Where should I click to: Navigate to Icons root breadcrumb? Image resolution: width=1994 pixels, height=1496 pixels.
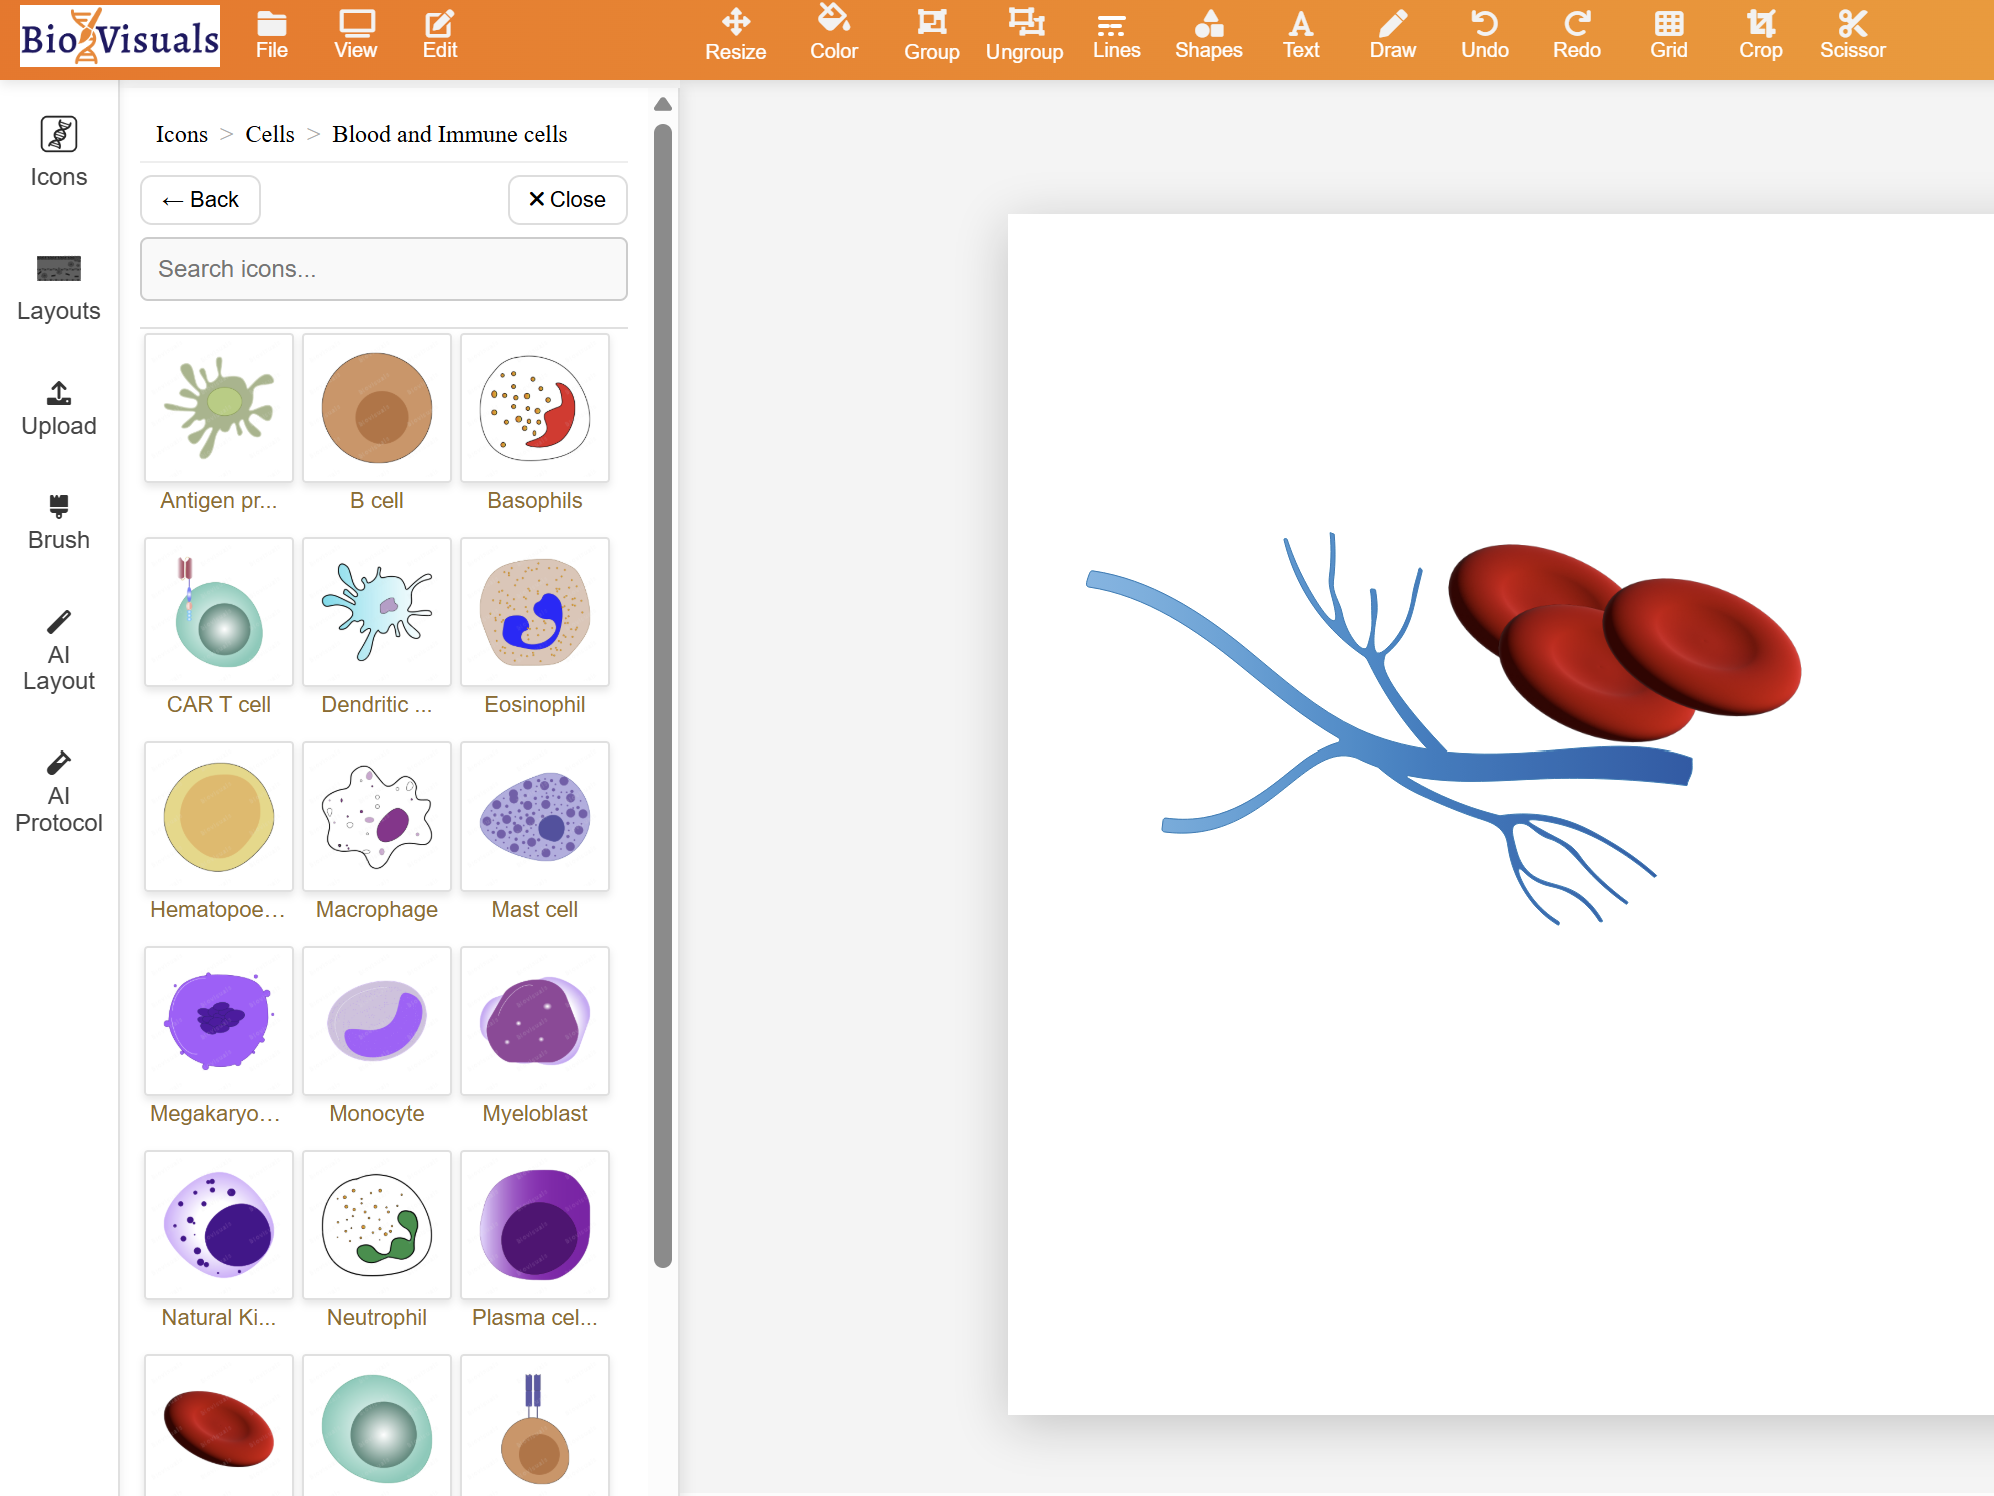181,134
